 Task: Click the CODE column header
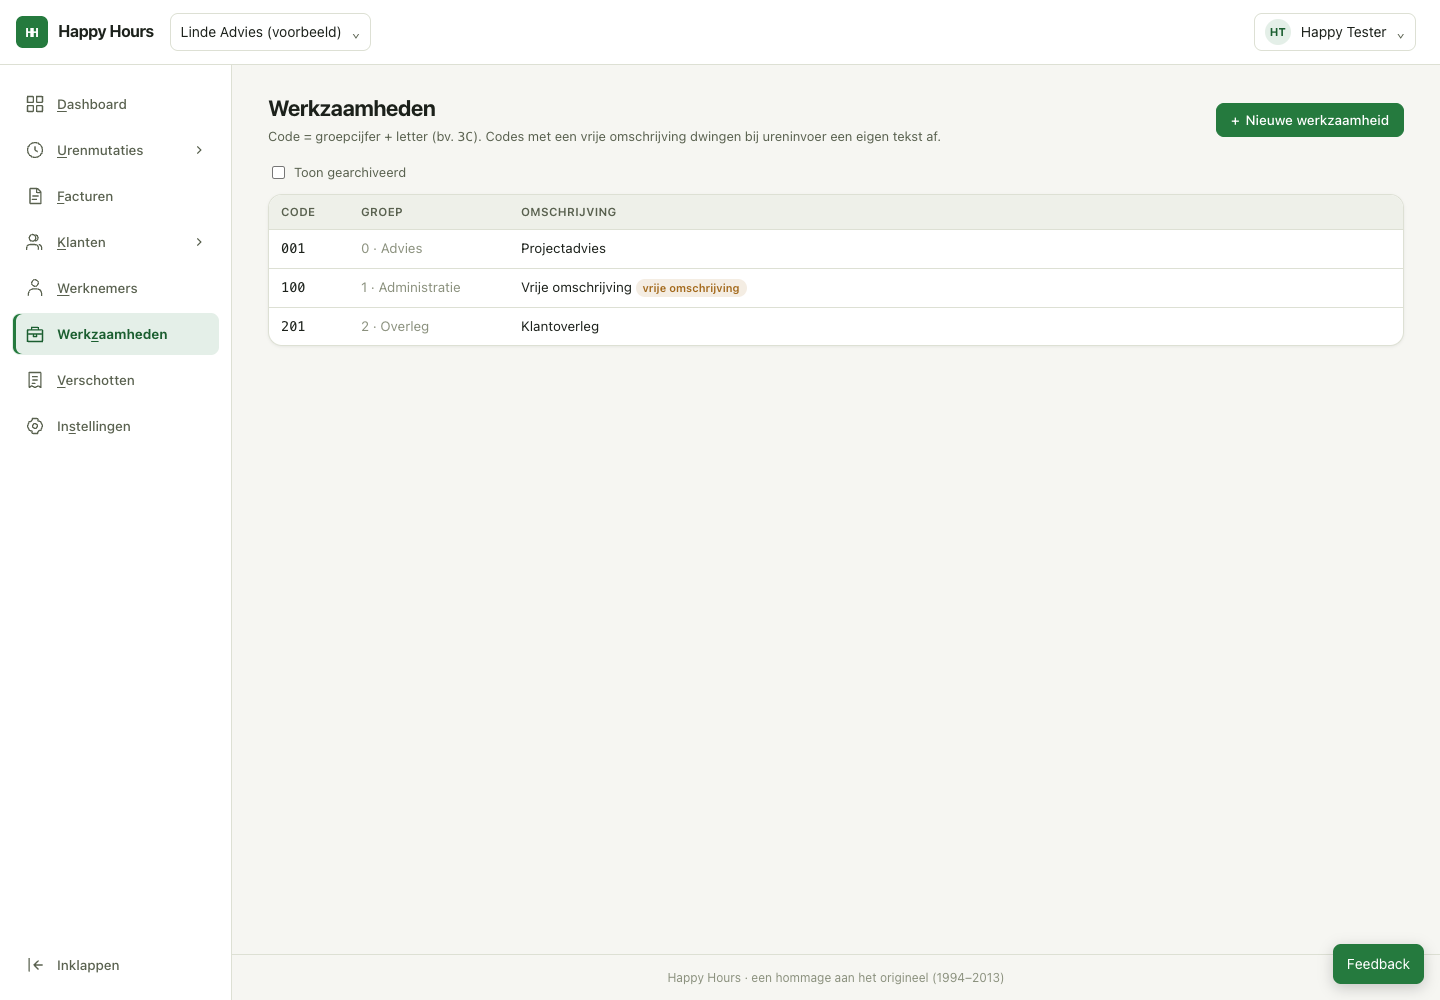point(298,212)
